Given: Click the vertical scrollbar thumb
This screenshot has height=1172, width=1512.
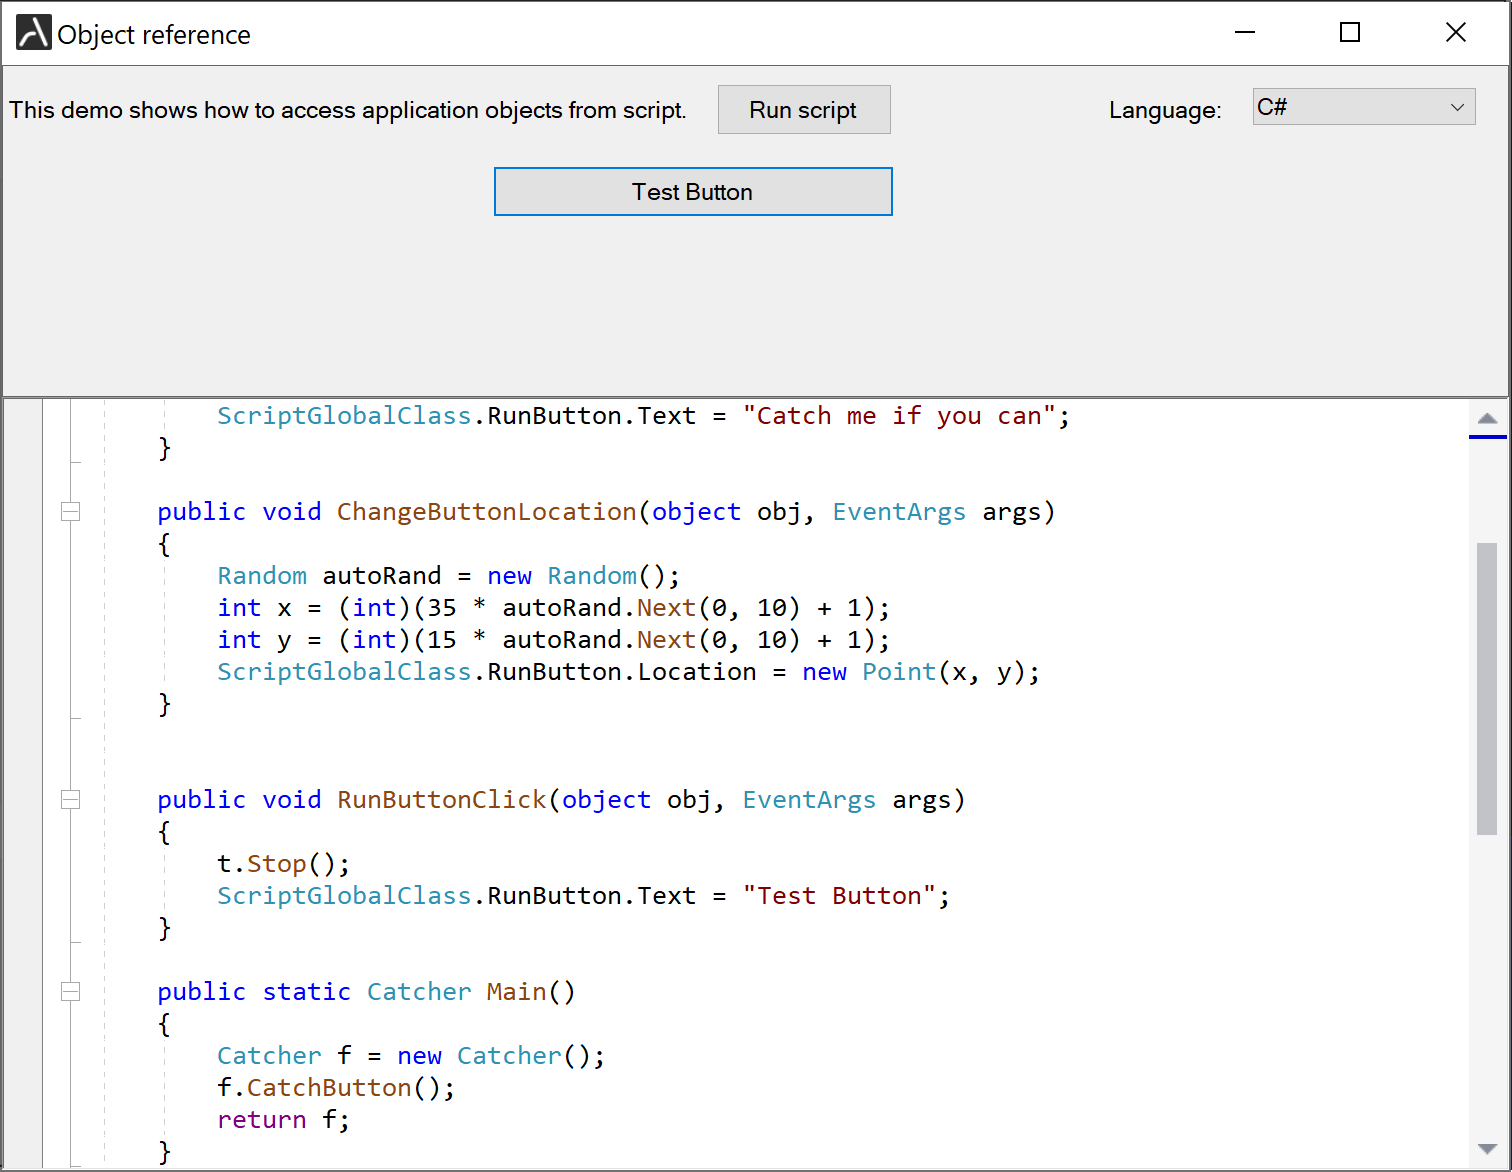Looking at the screenshot, I should pos(1487,688).
